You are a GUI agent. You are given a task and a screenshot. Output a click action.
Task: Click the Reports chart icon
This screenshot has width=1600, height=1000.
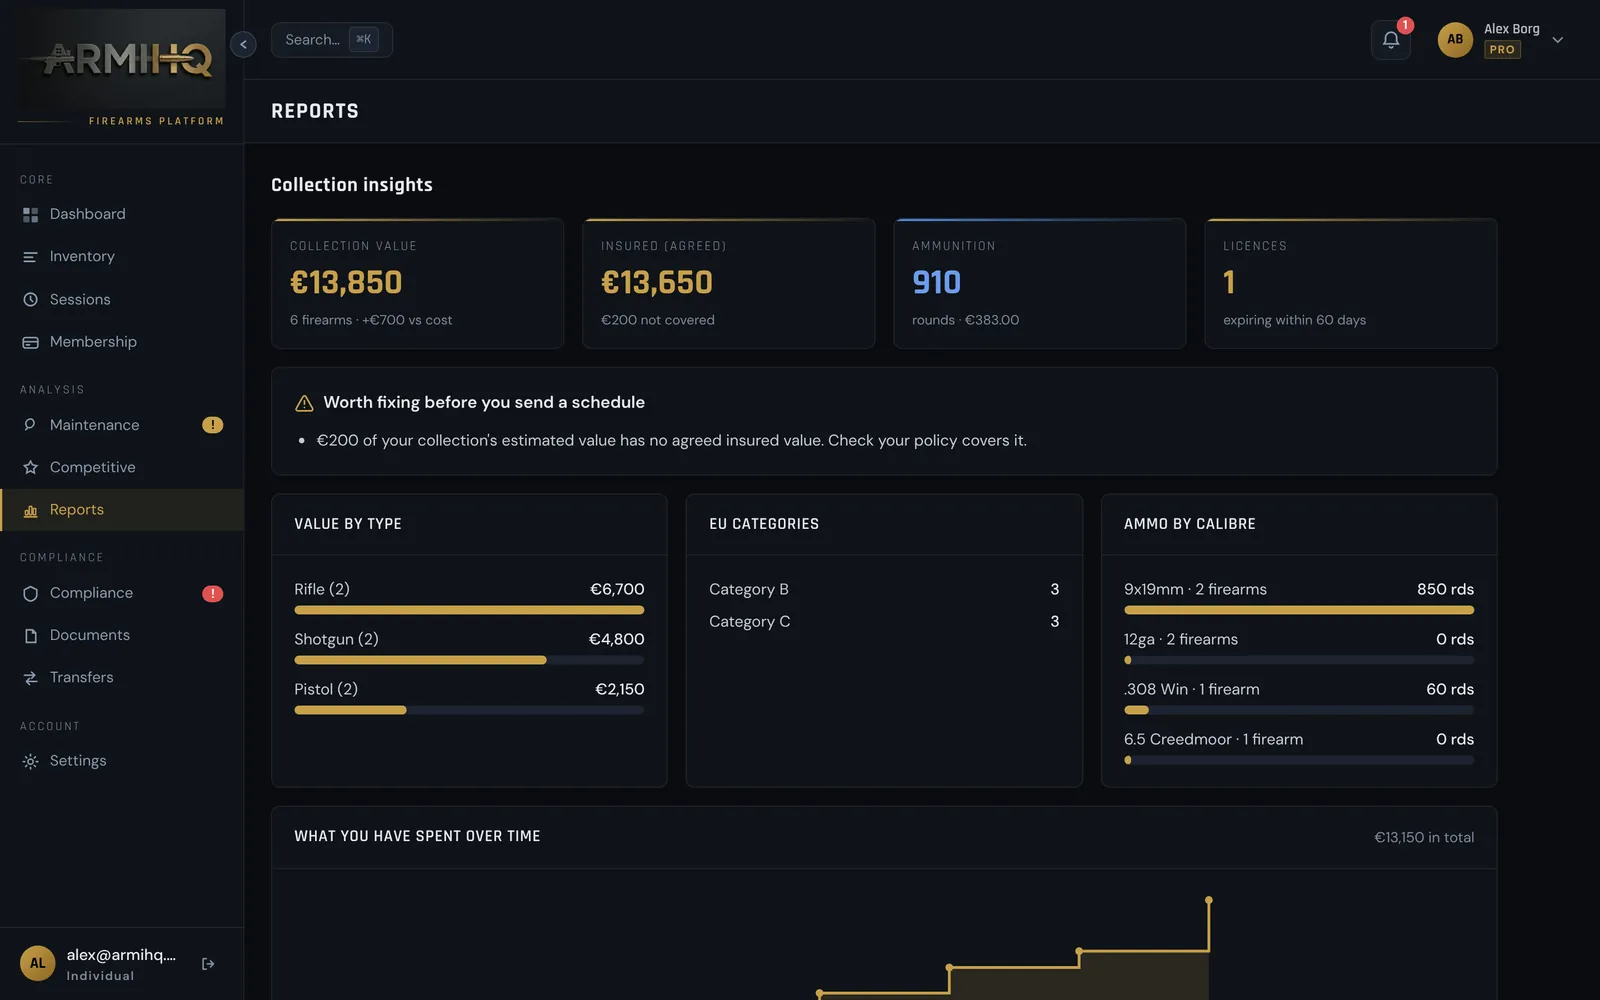[30, 510]
